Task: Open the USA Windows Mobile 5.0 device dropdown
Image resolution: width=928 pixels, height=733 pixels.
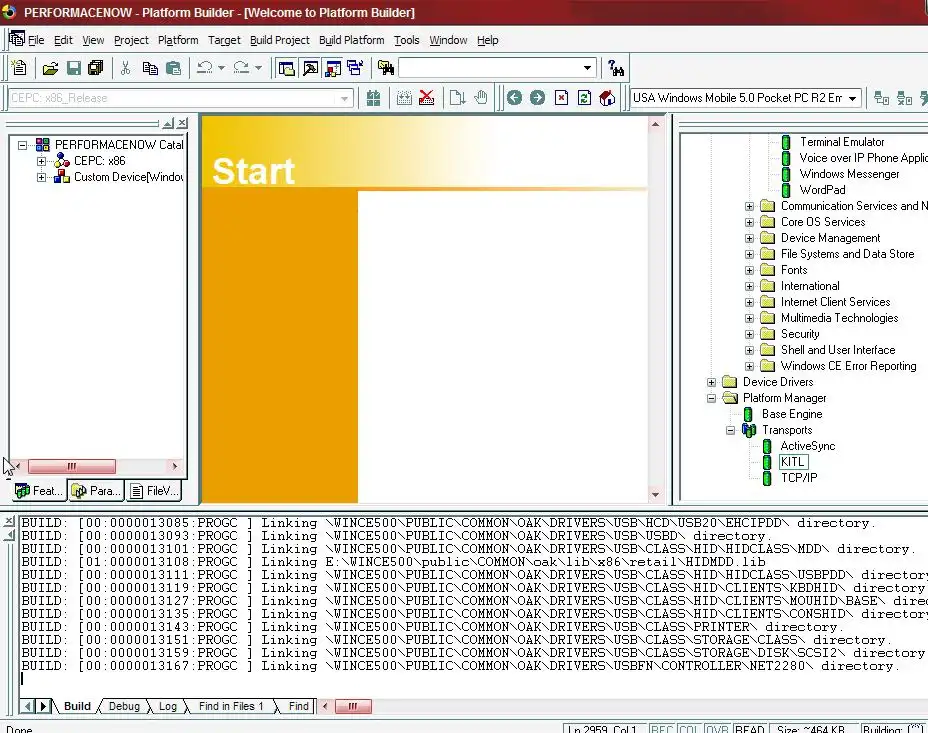Action: [x=852, y=98]
